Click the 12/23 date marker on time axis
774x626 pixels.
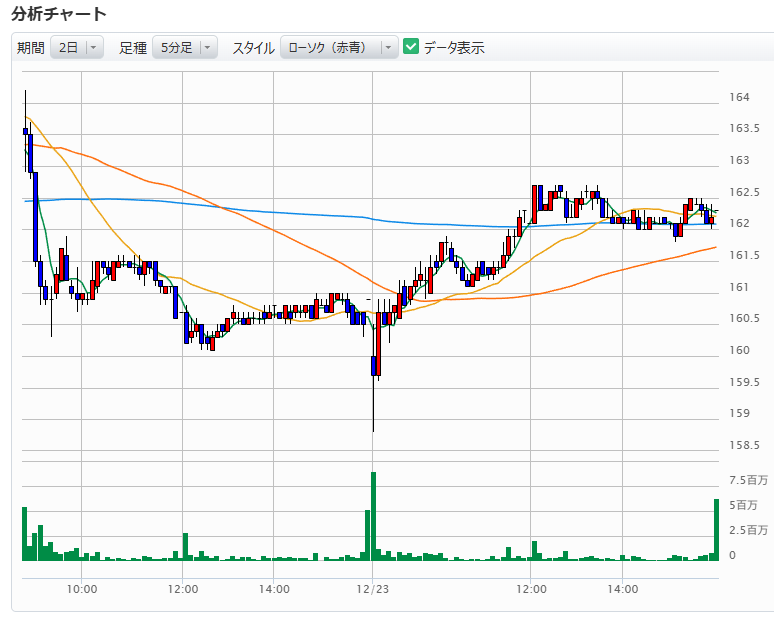point(372,589)
